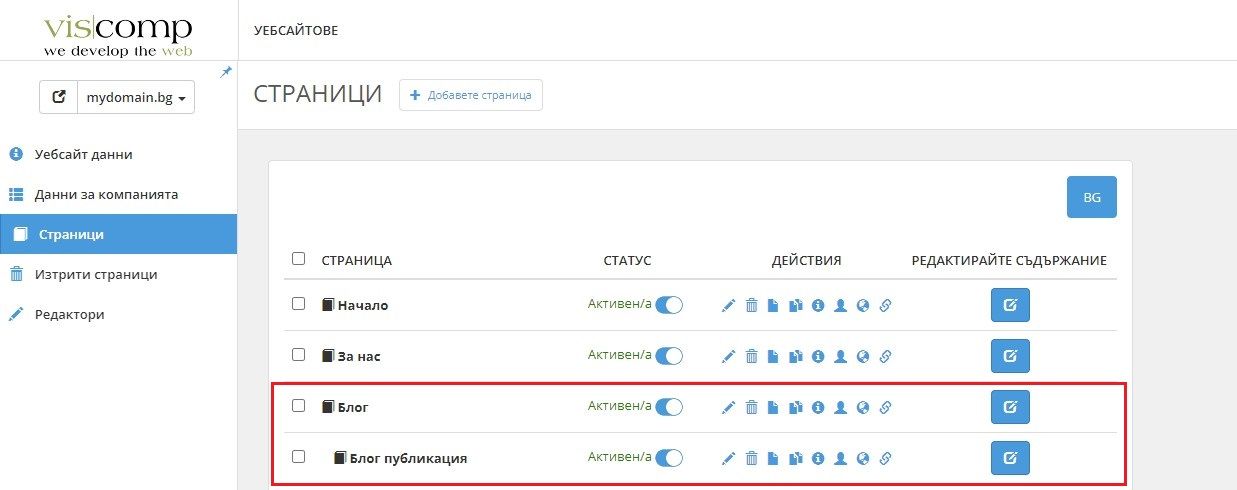Viewport: 1237px width, 490px height.
Task: Click the copy pages icon for Блог
Action: pos(795,407)
